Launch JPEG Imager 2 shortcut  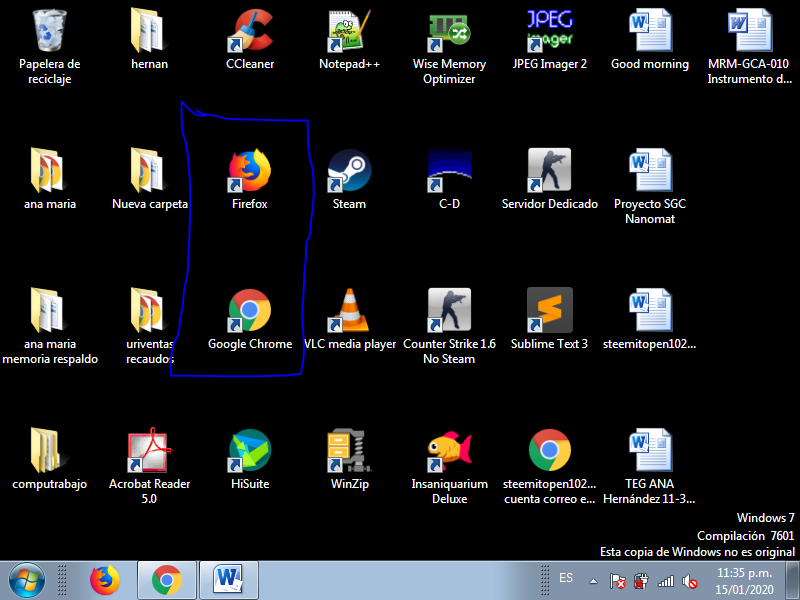point(549,32)
